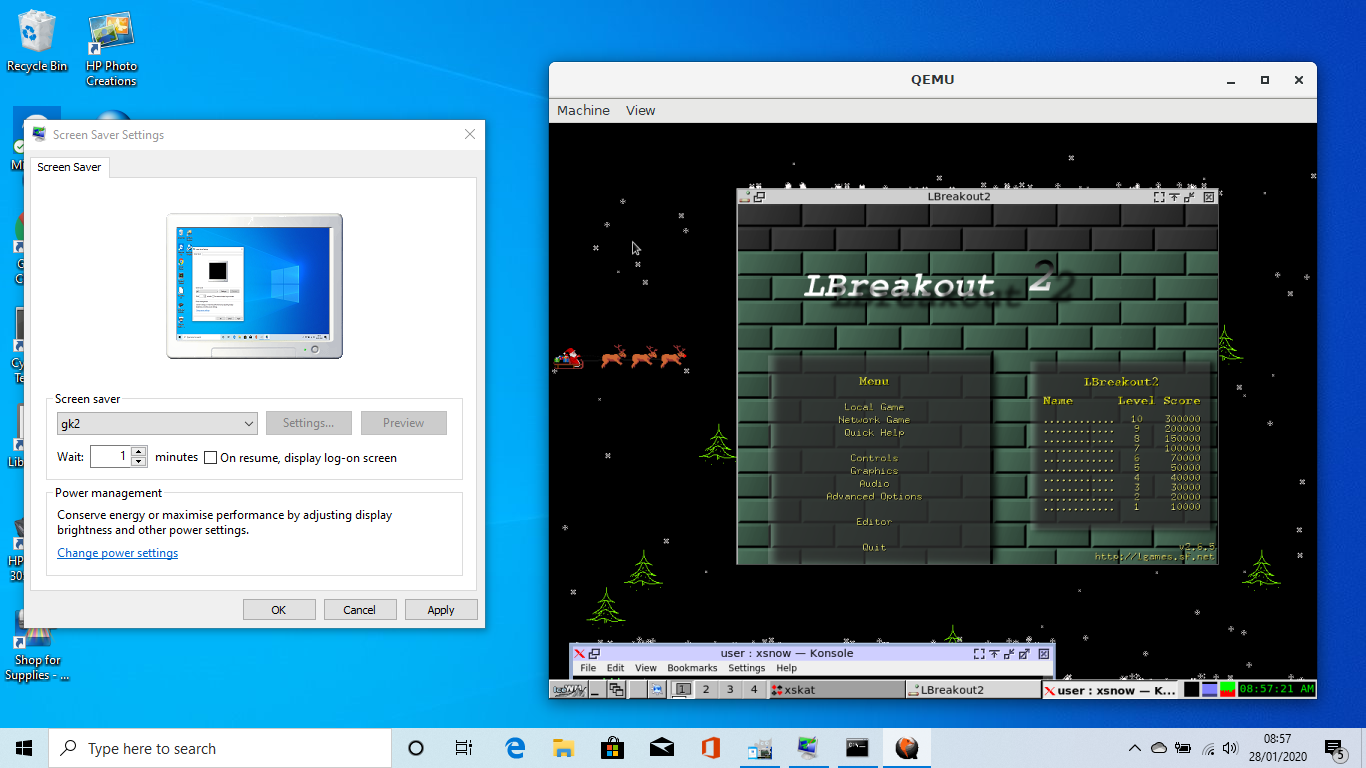Open Cortana circle icon on taskbar
1366x768 pixels.
point(416,748)
